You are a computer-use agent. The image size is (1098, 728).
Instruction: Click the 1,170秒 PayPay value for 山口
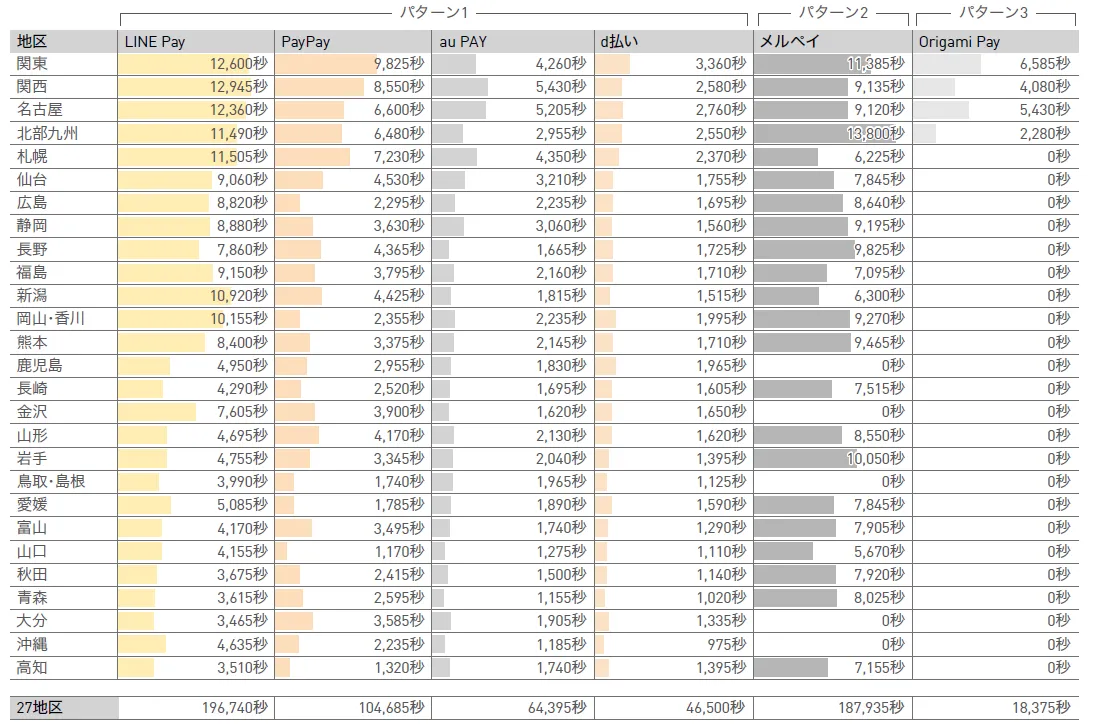[399, 552]
